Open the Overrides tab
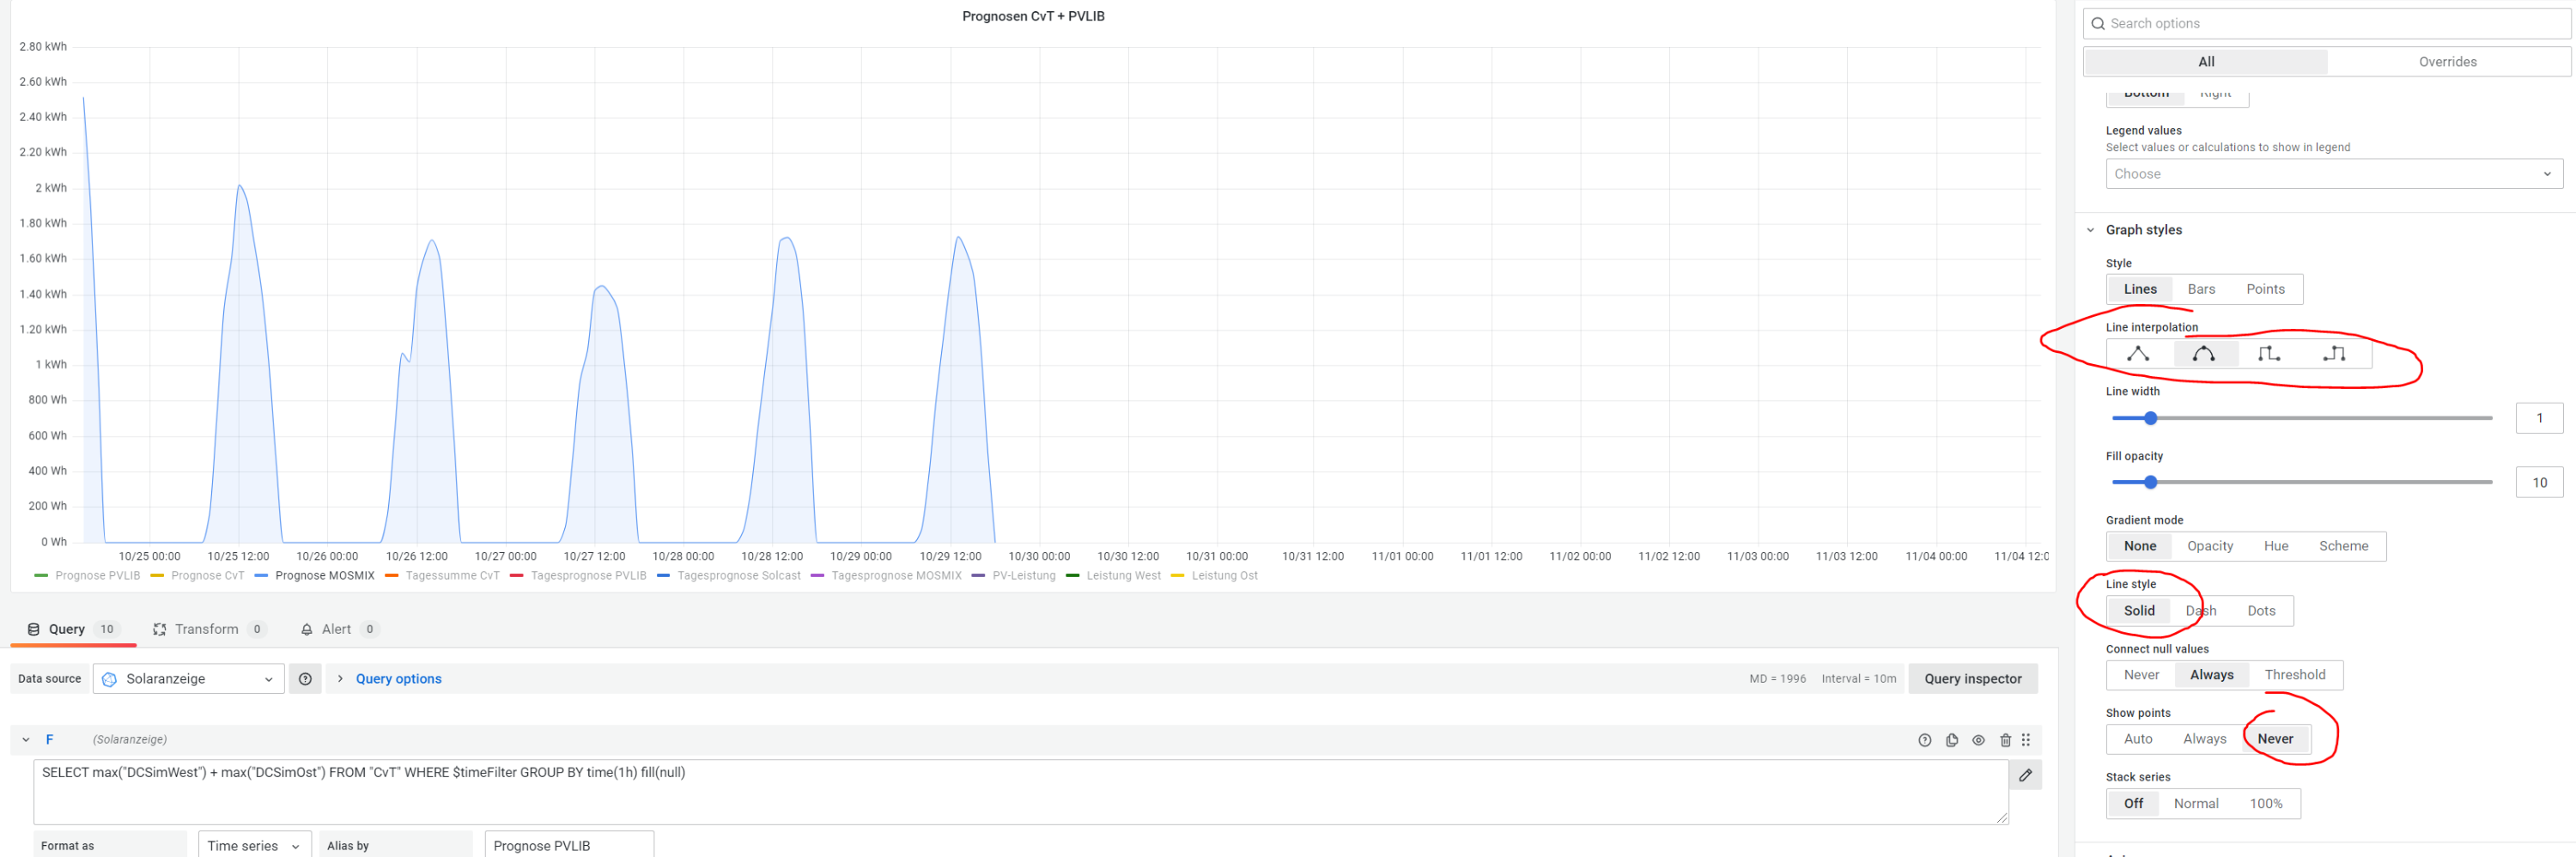 (x=2447, y=62)
